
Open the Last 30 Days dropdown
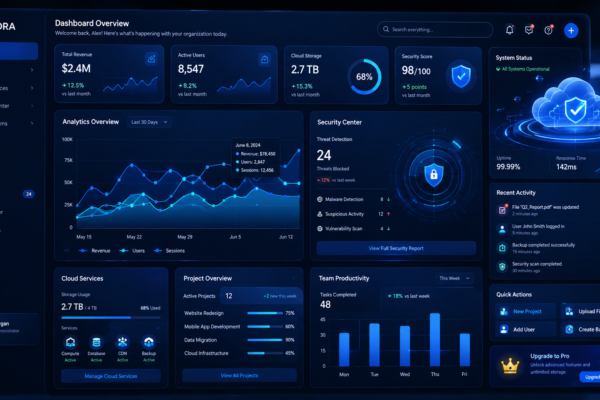(x=149, y=122)
